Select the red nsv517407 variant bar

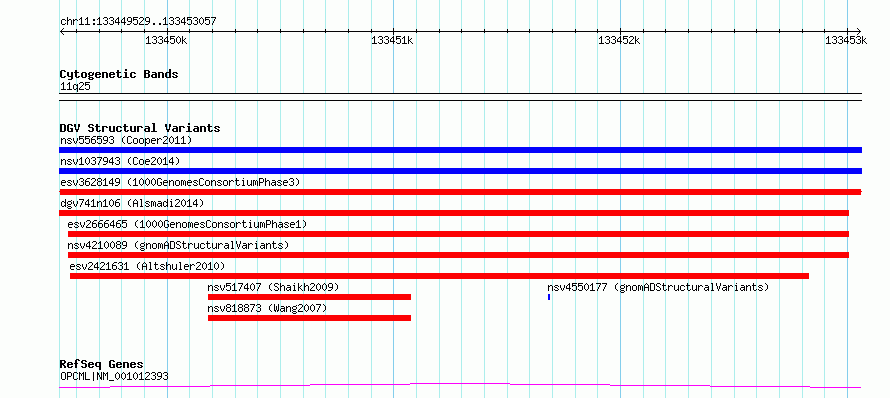coord(309,297)
